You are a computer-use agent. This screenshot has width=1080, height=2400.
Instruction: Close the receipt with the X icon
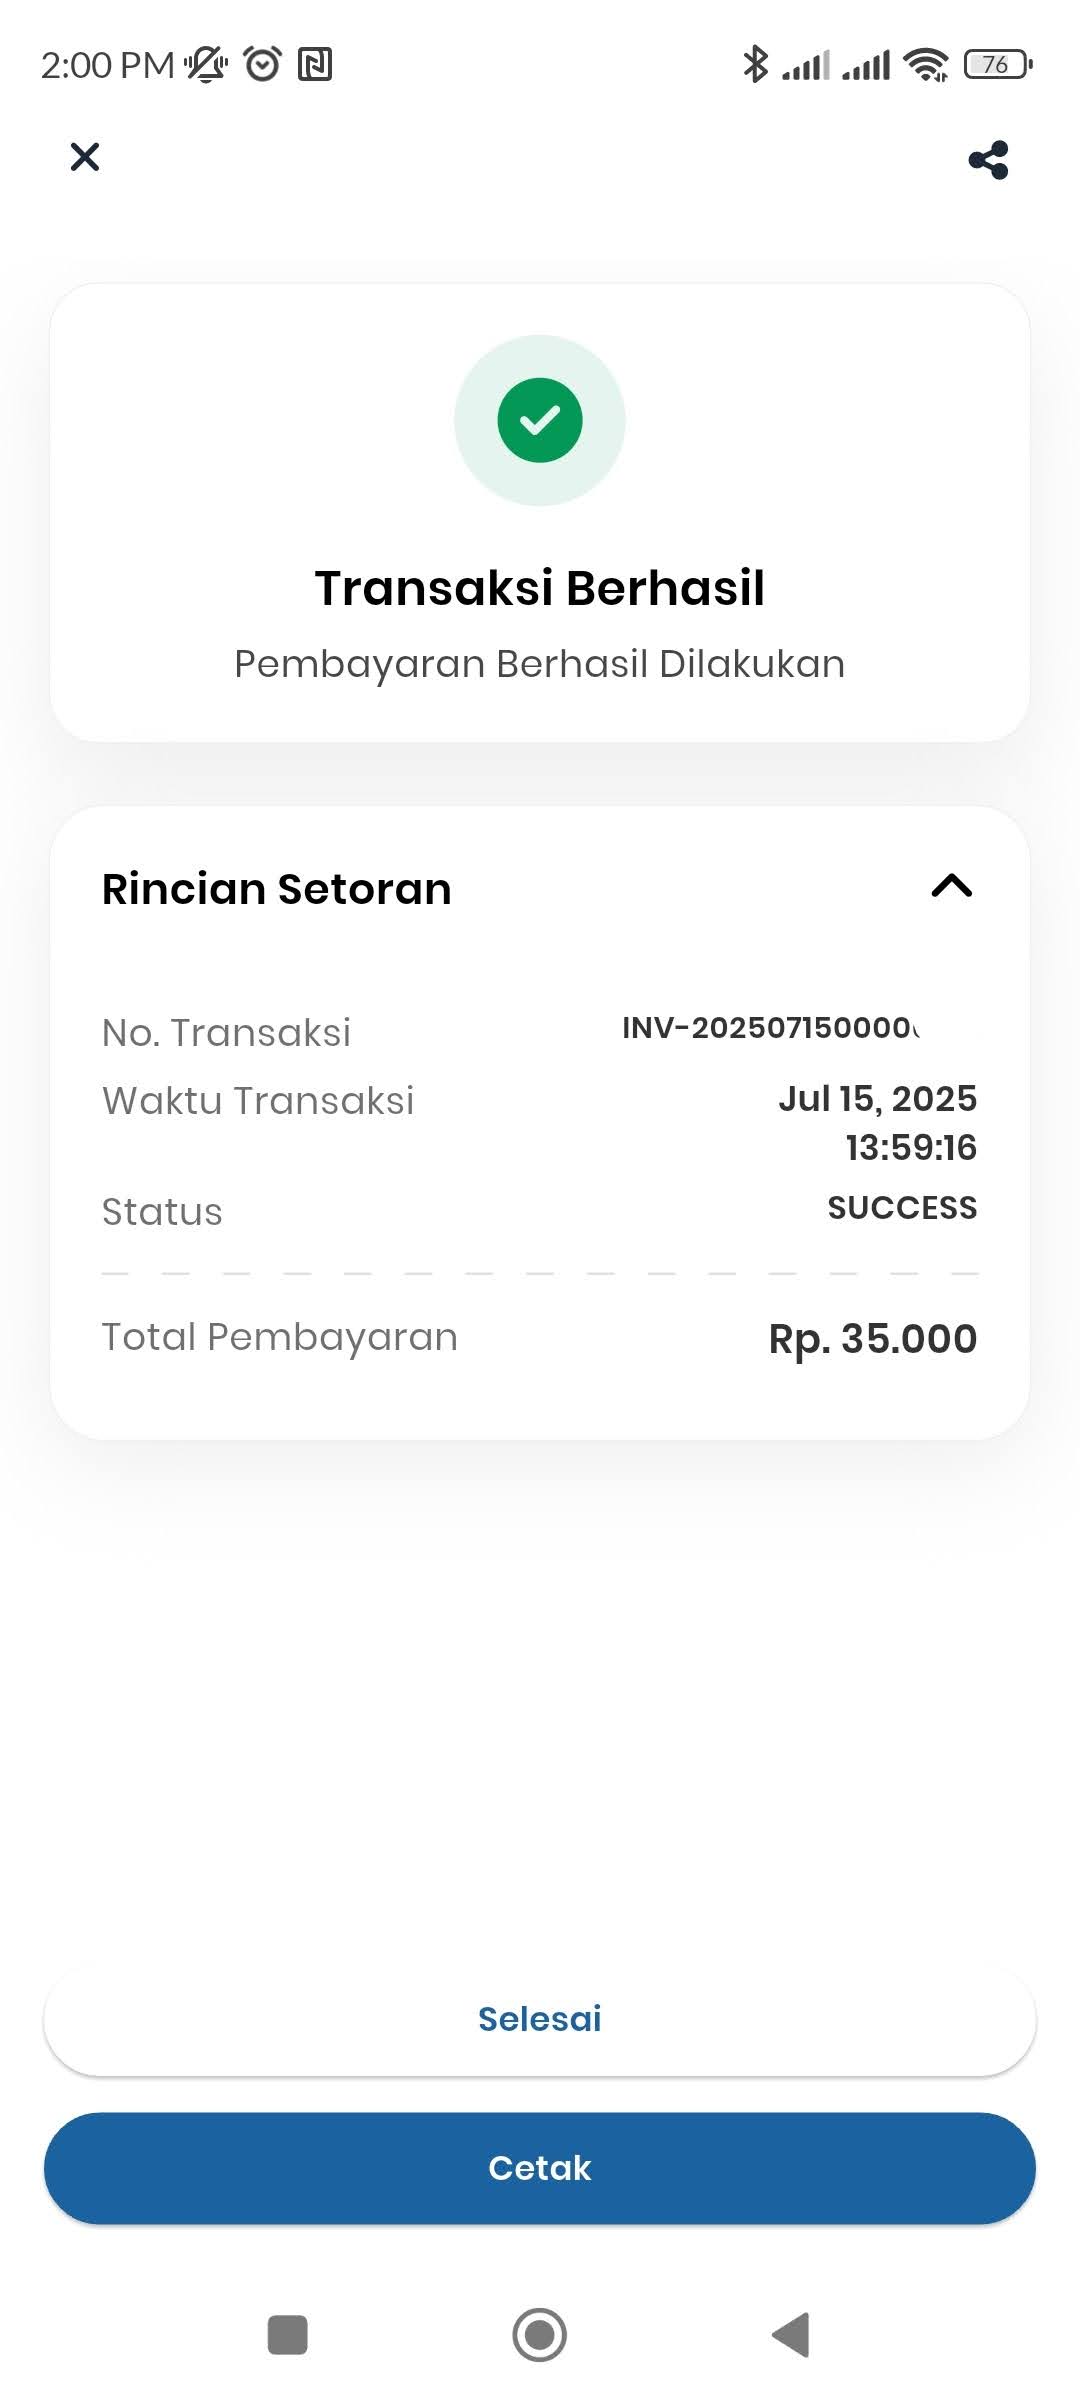click(x=85, y=157)
